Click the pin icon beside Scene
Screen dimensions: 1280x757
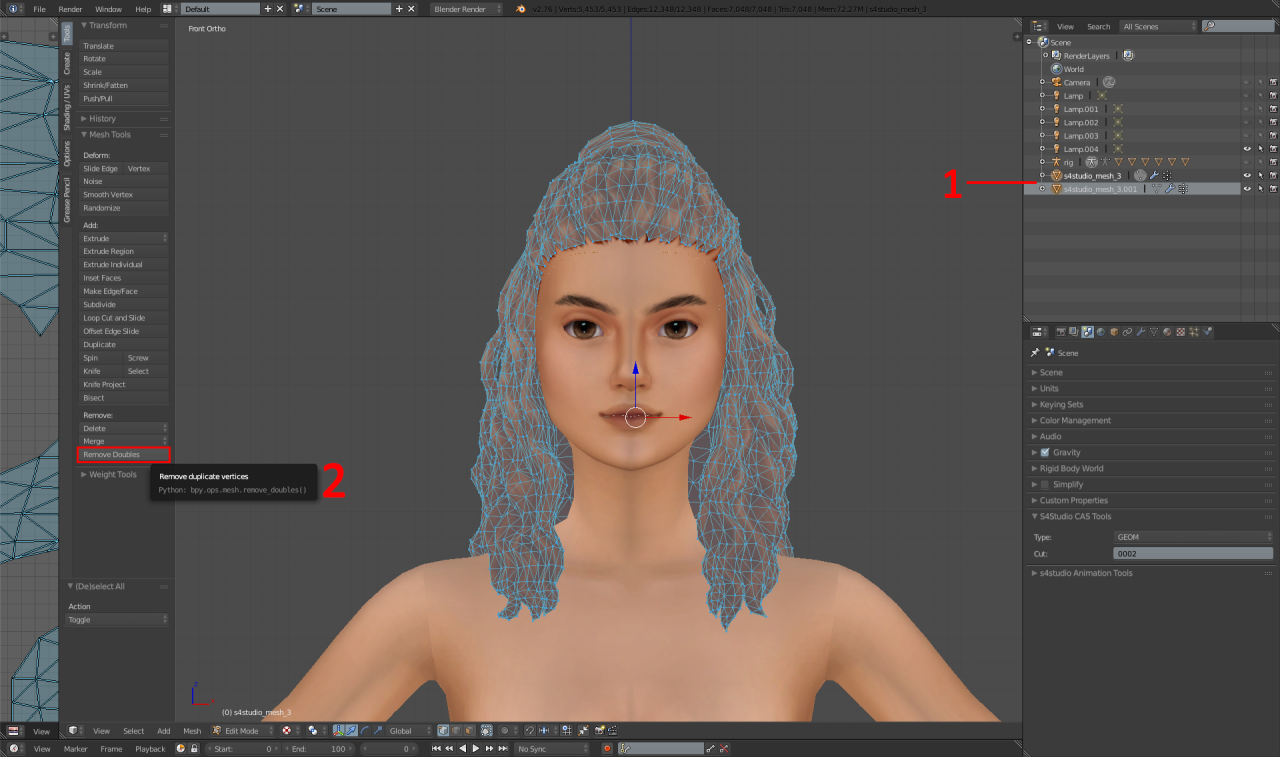pos(1035,353)
